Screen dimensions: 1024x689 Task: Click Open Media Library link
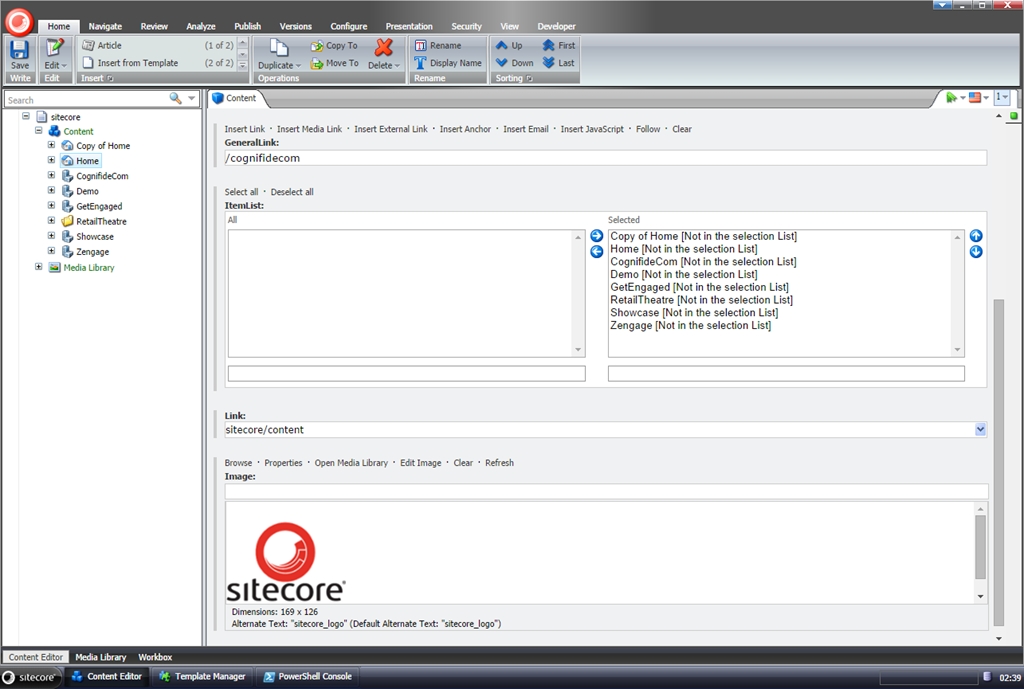click(x=351, y=462)
